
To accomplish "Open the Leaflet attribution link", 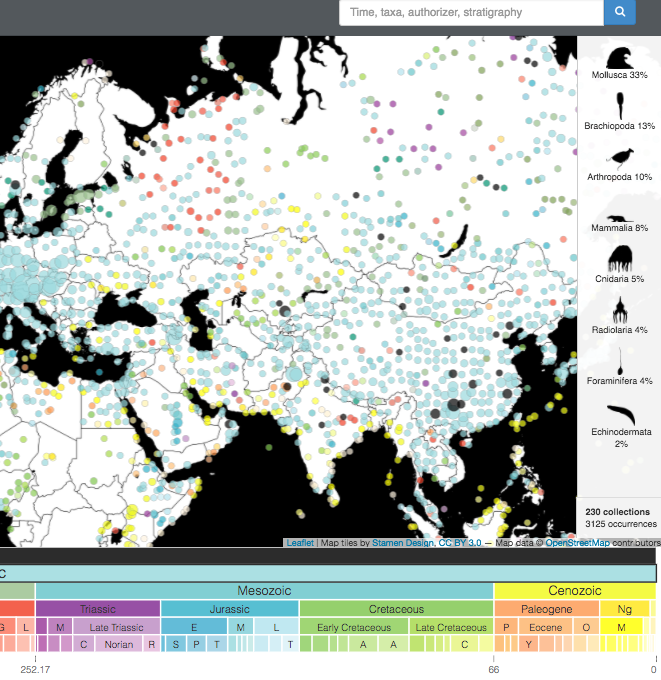I will coord(300,543).
